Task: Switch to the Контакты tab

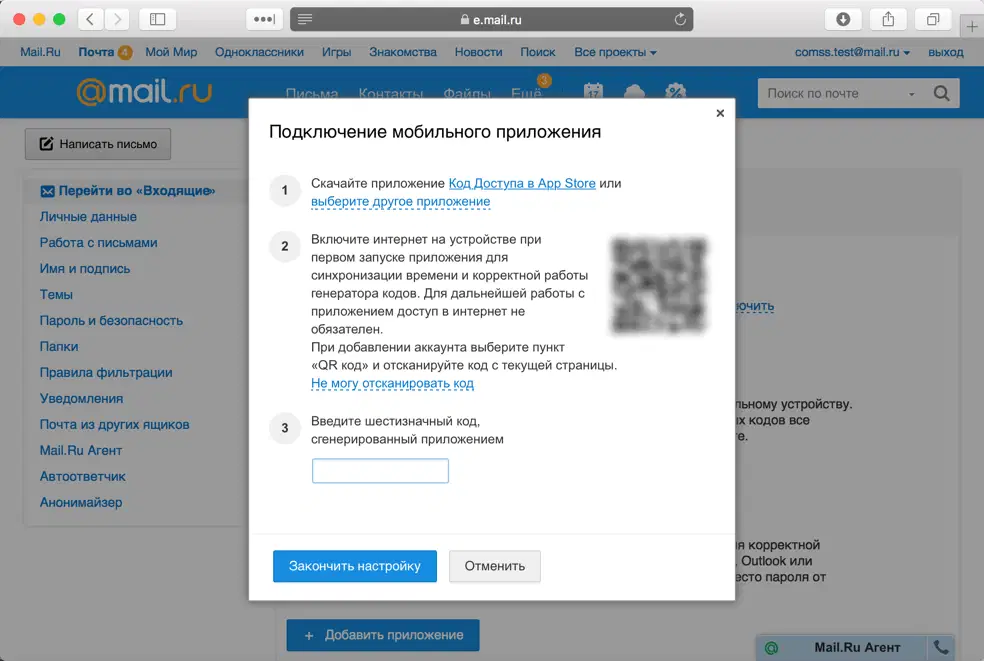Action: coord(391,92)
